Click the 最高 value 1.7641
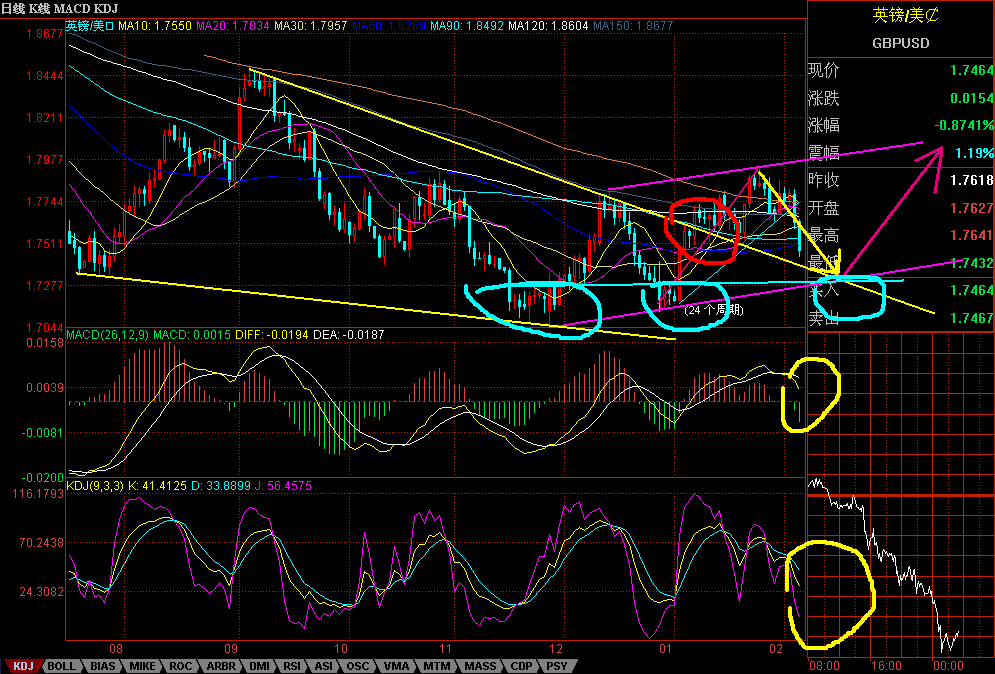Screen dimensions: 995x674 (972, 235)
